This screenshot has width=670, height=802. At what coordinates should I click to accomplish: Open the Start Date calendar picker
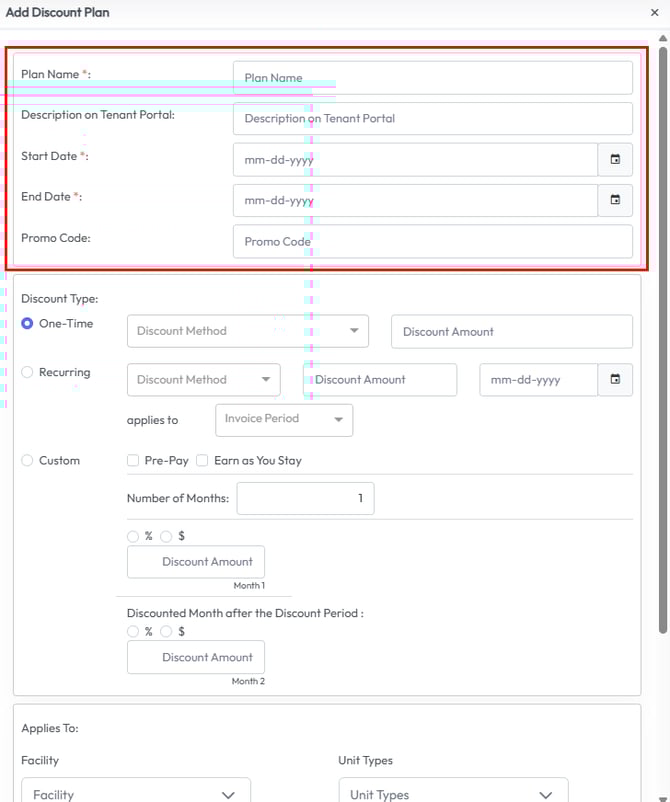615,160
